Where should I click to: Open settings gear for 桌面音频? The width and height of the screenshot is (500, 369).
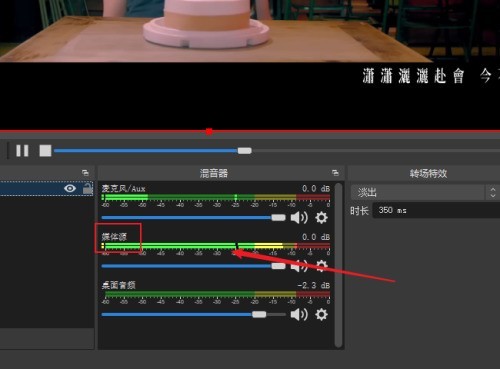point(321,314)
